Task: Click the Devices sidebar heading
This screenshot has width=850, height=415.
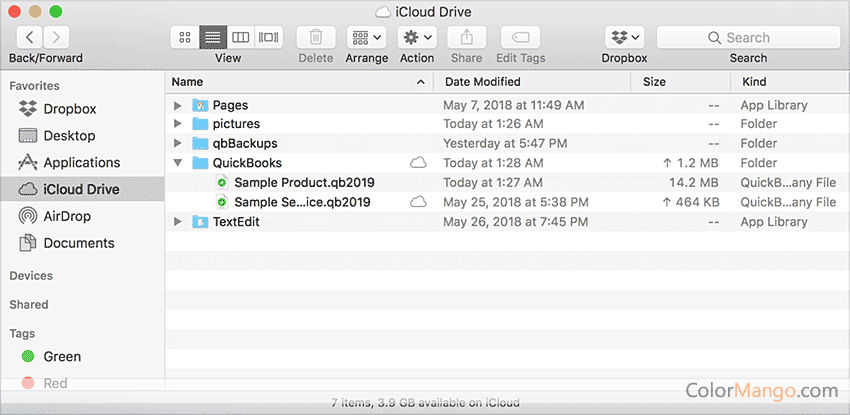Action: tap(31, 276)
